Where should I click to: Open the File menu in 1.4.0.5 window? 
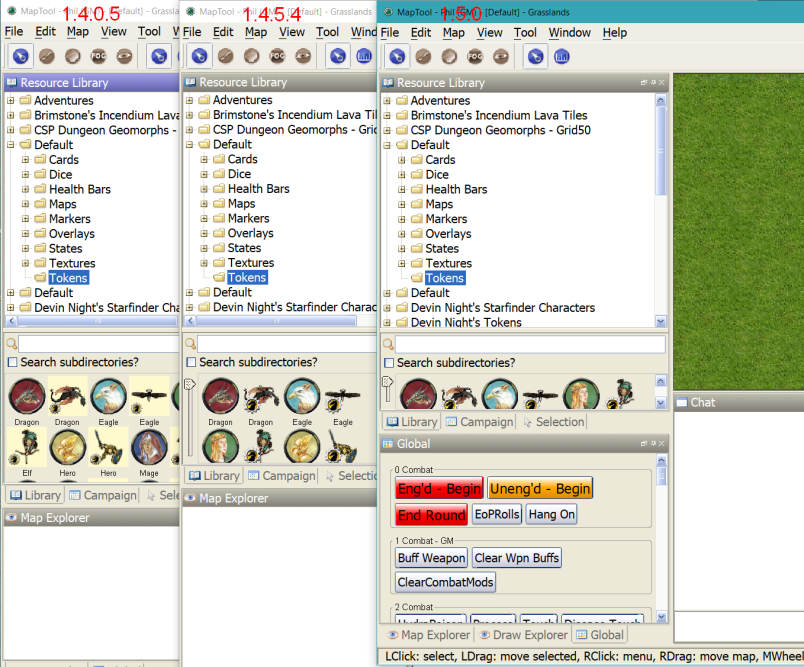tap(14, 32)
